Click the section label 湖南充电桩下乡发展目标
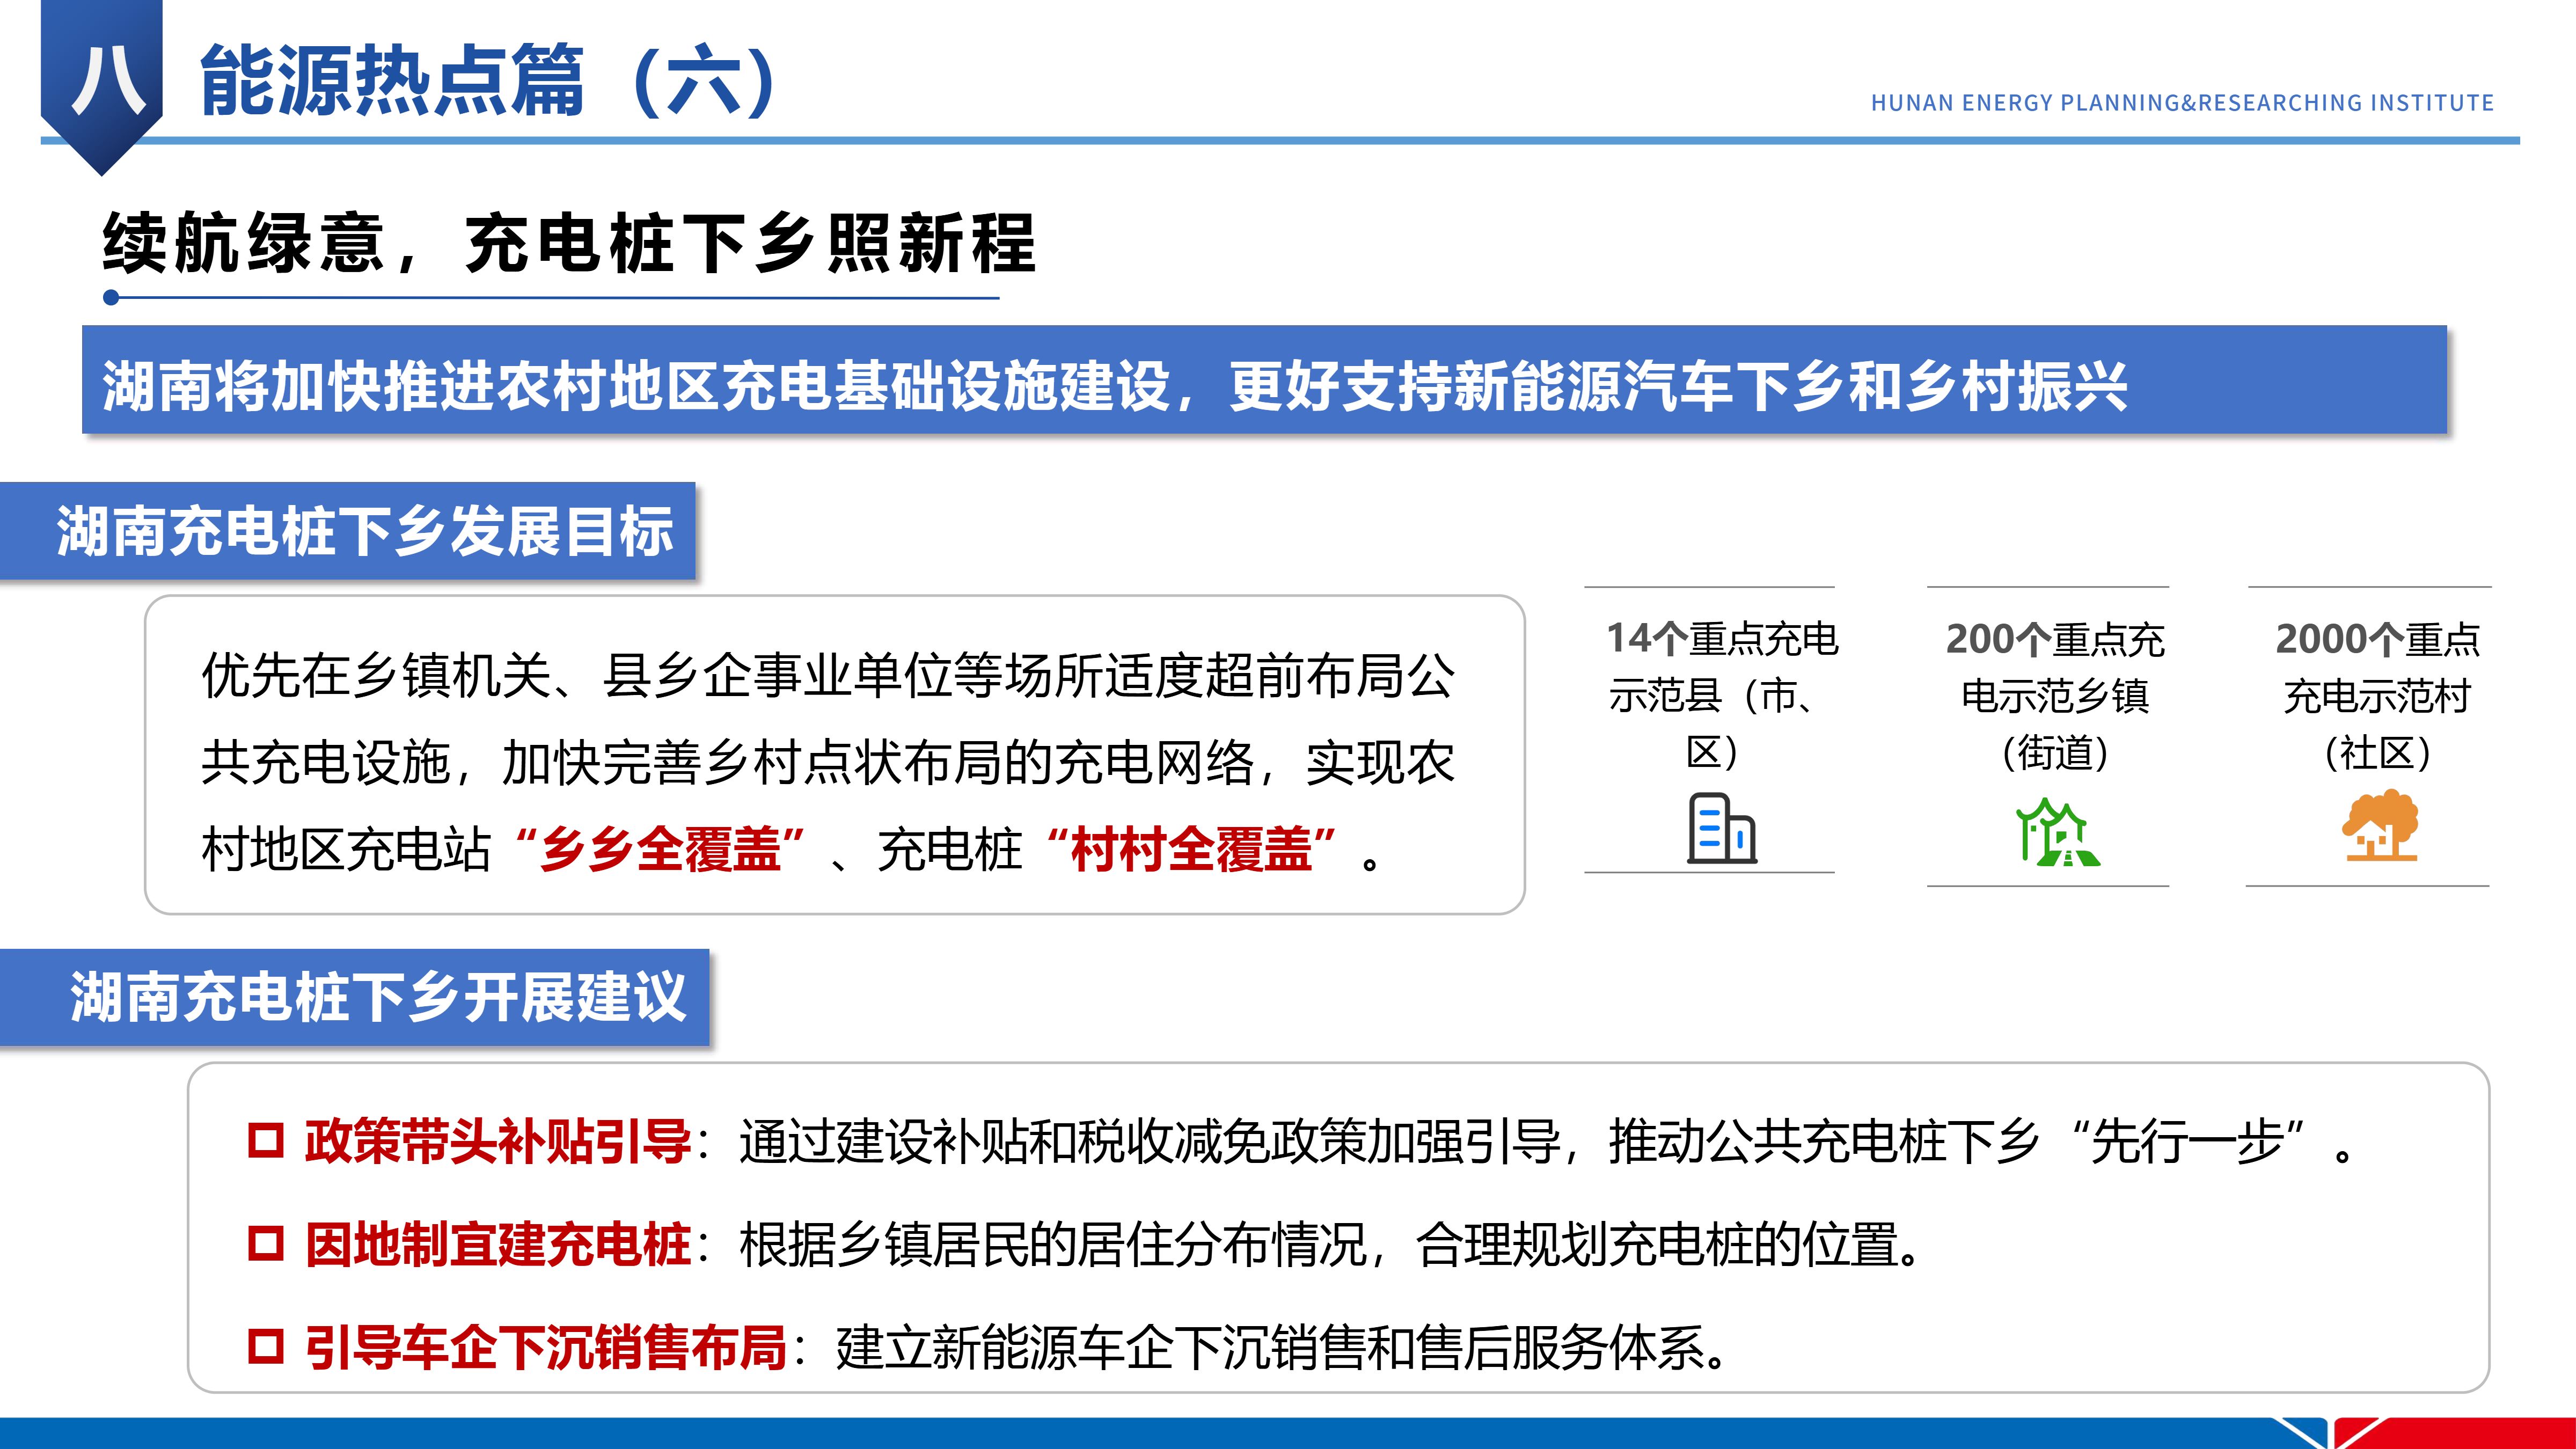The image size is (2576, 1449). [348, 531]
